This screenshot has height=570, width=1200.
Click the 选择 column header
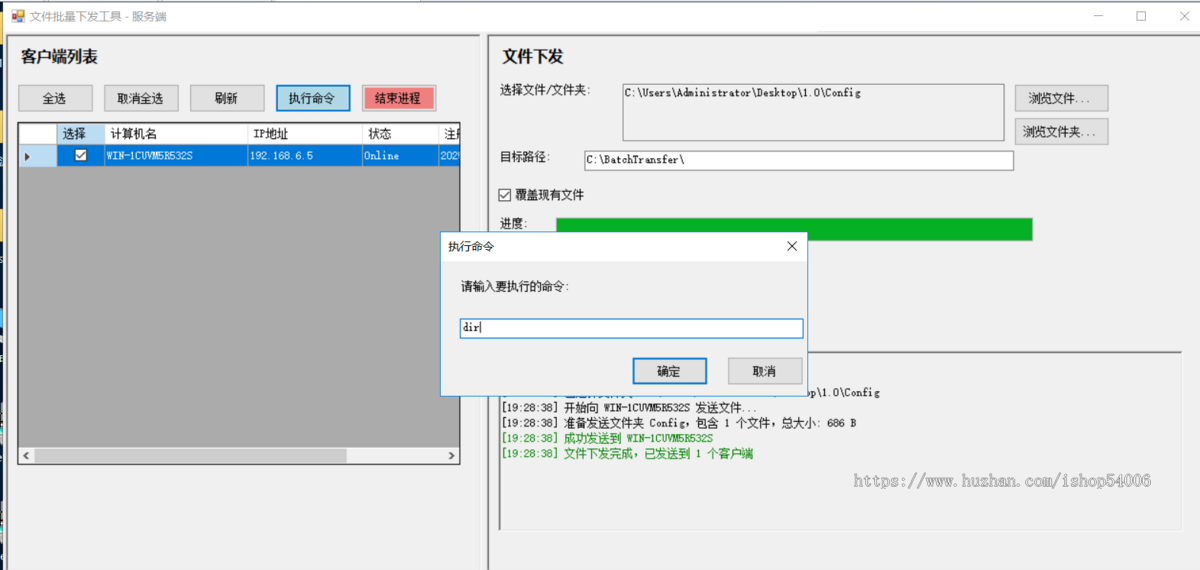(x=81, y=134)
